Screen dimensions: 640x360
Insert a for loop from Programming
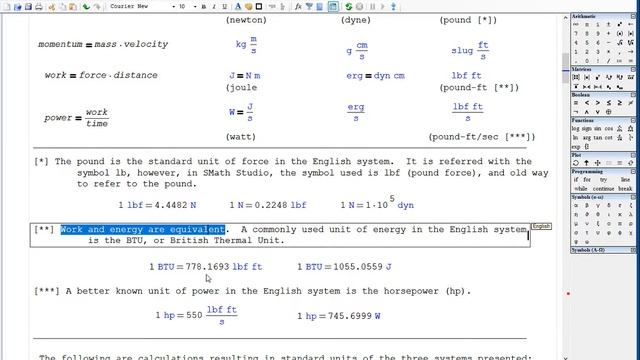(587, 180)
